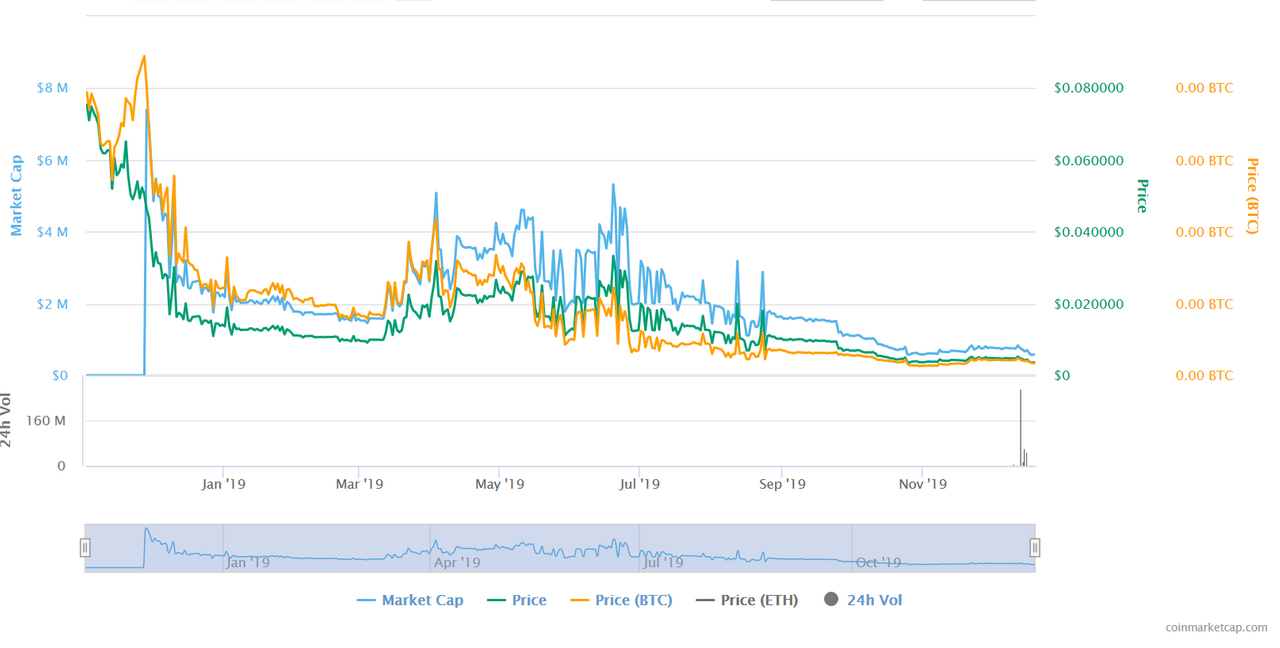The image size is (1280, 648).
Task: Toggle the Market Cap series in legend
Action: click(410, 600)
